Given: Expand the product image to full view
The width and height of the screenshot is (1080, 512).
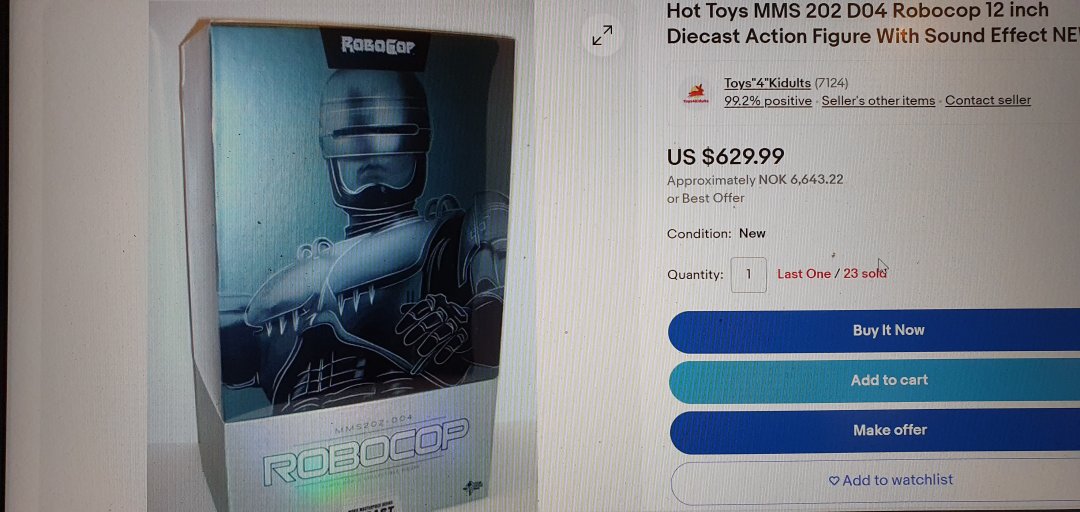Looking at the screenshot, I should point(603,35).
